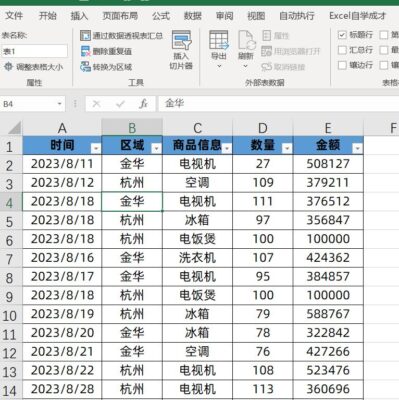
Task: Open the 区域 column filter dropdown
Action: pos(156,148)
